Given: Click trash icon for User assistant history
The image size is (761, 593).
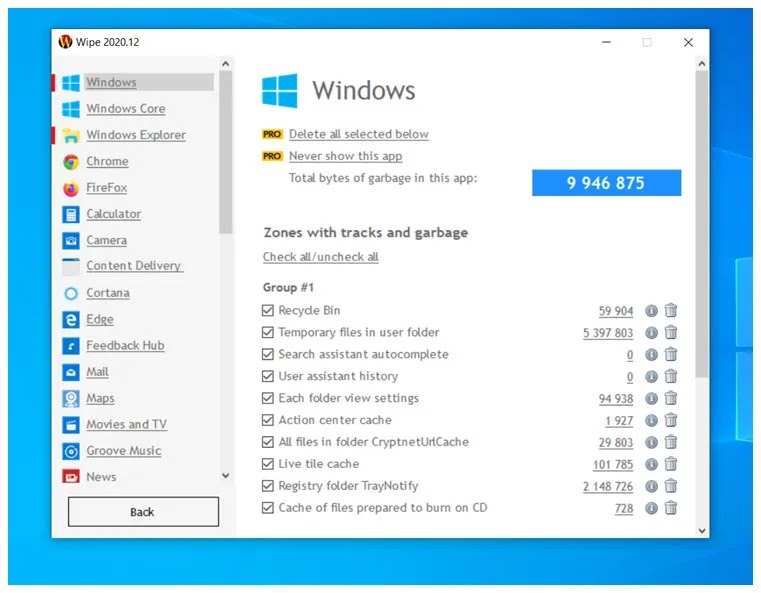Looking at the screenshot, I should point(671,376).
